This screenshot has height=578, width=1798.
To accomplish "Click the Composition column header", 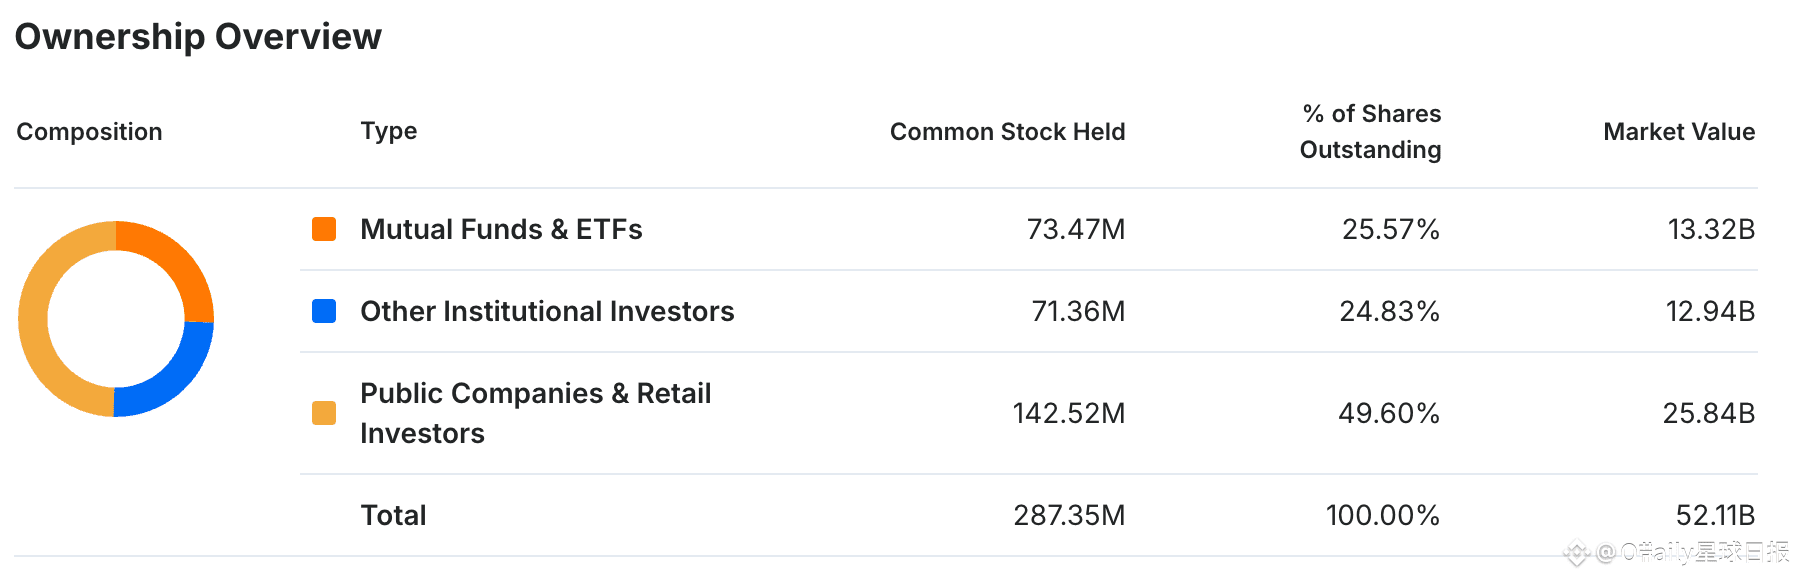I will 89,132.
